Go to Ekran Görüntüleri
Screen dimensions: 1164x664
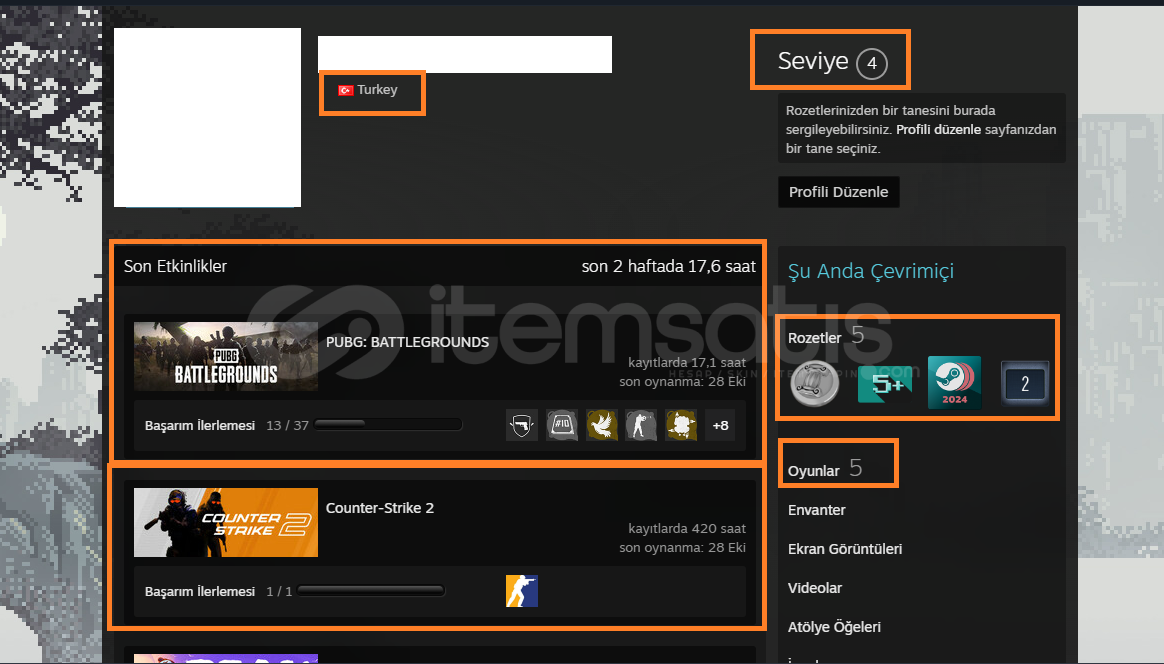point(845,549)
